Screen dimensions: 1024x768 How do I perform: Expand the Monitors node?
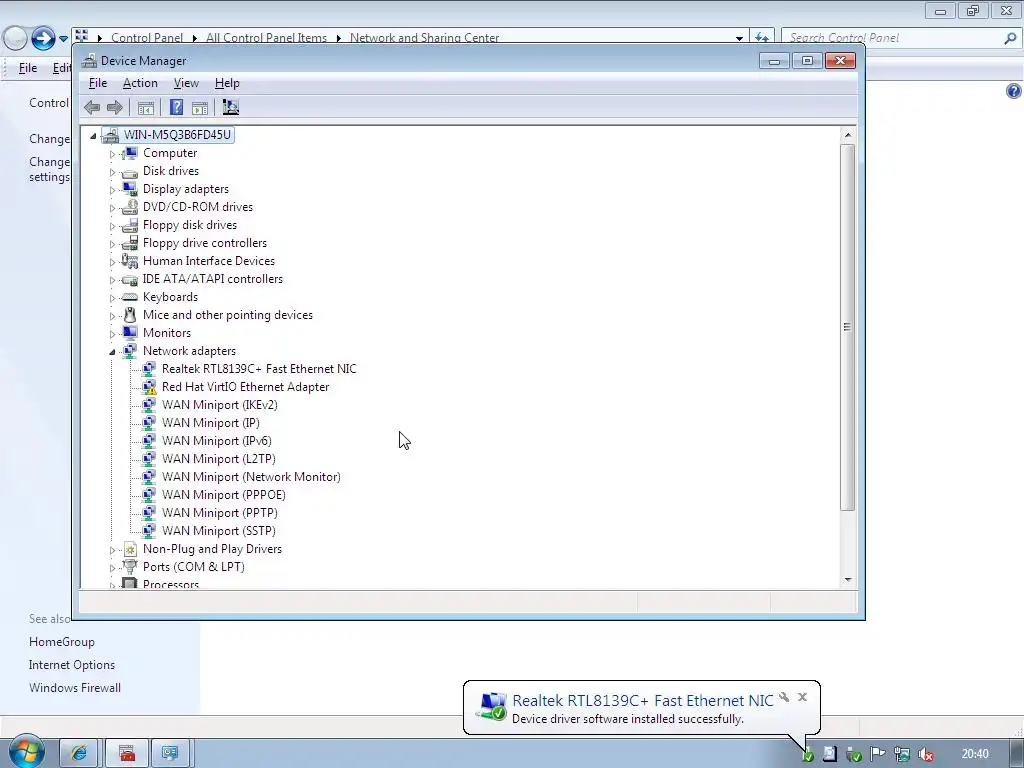[112, 334]
